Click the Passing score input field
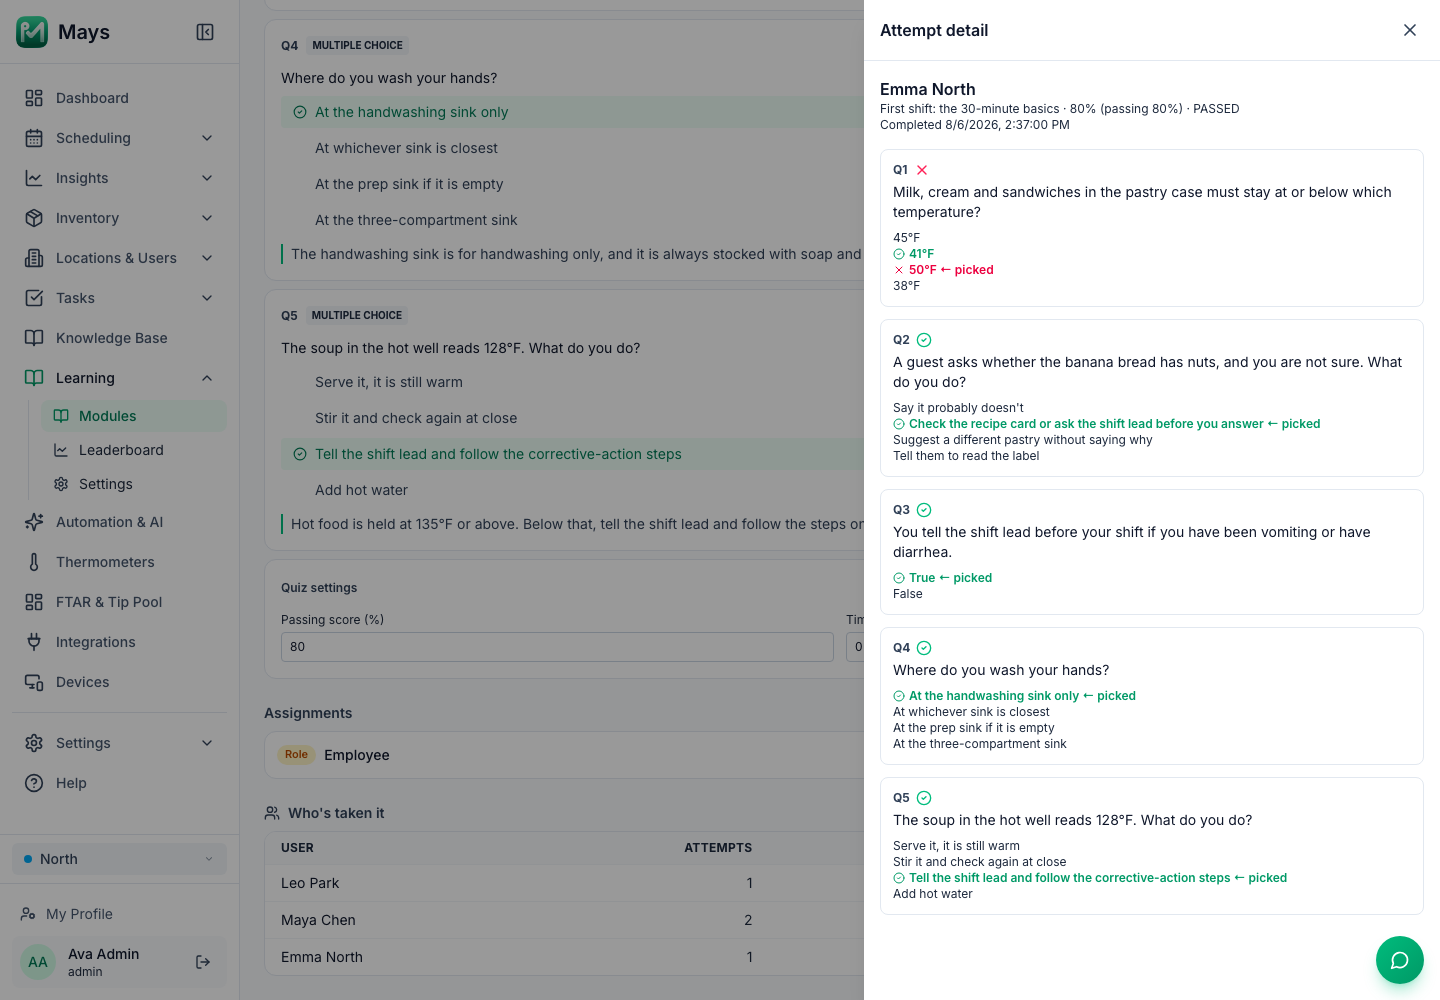This screenshot has height=1000, width=1440. pos(557,647)
